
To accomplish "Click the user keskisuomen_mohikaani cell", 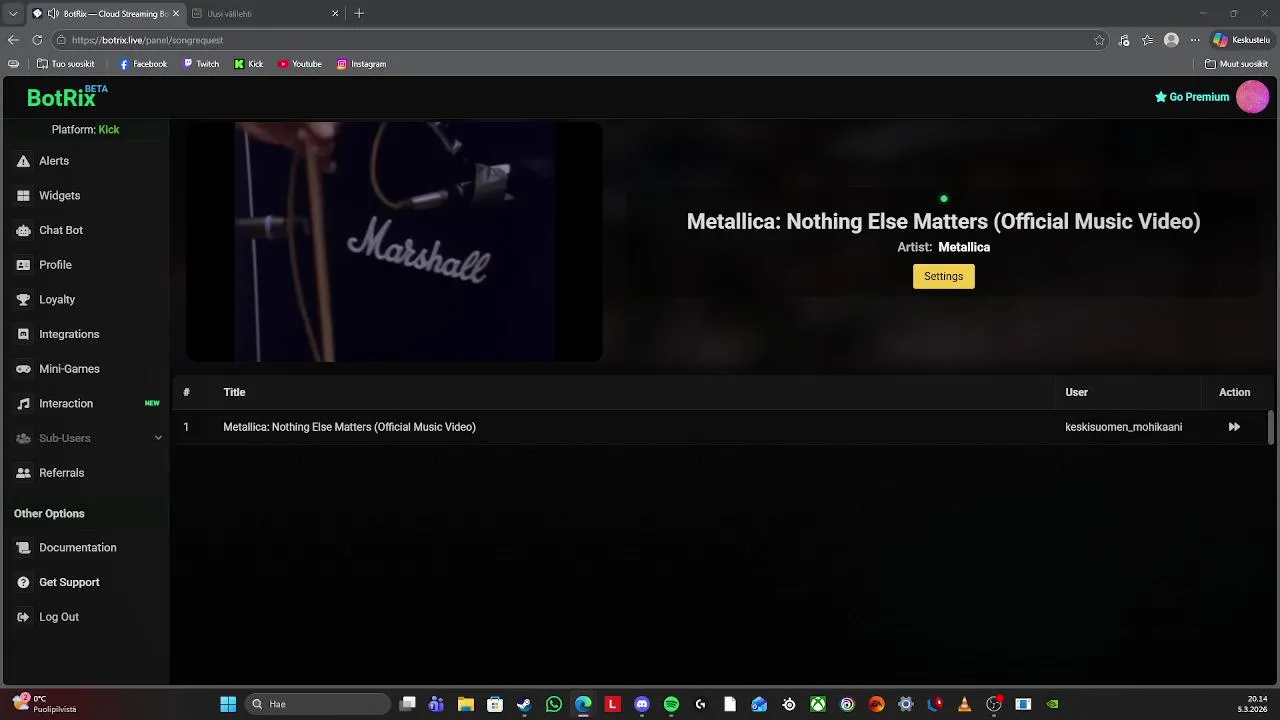I will point(1123,427).
